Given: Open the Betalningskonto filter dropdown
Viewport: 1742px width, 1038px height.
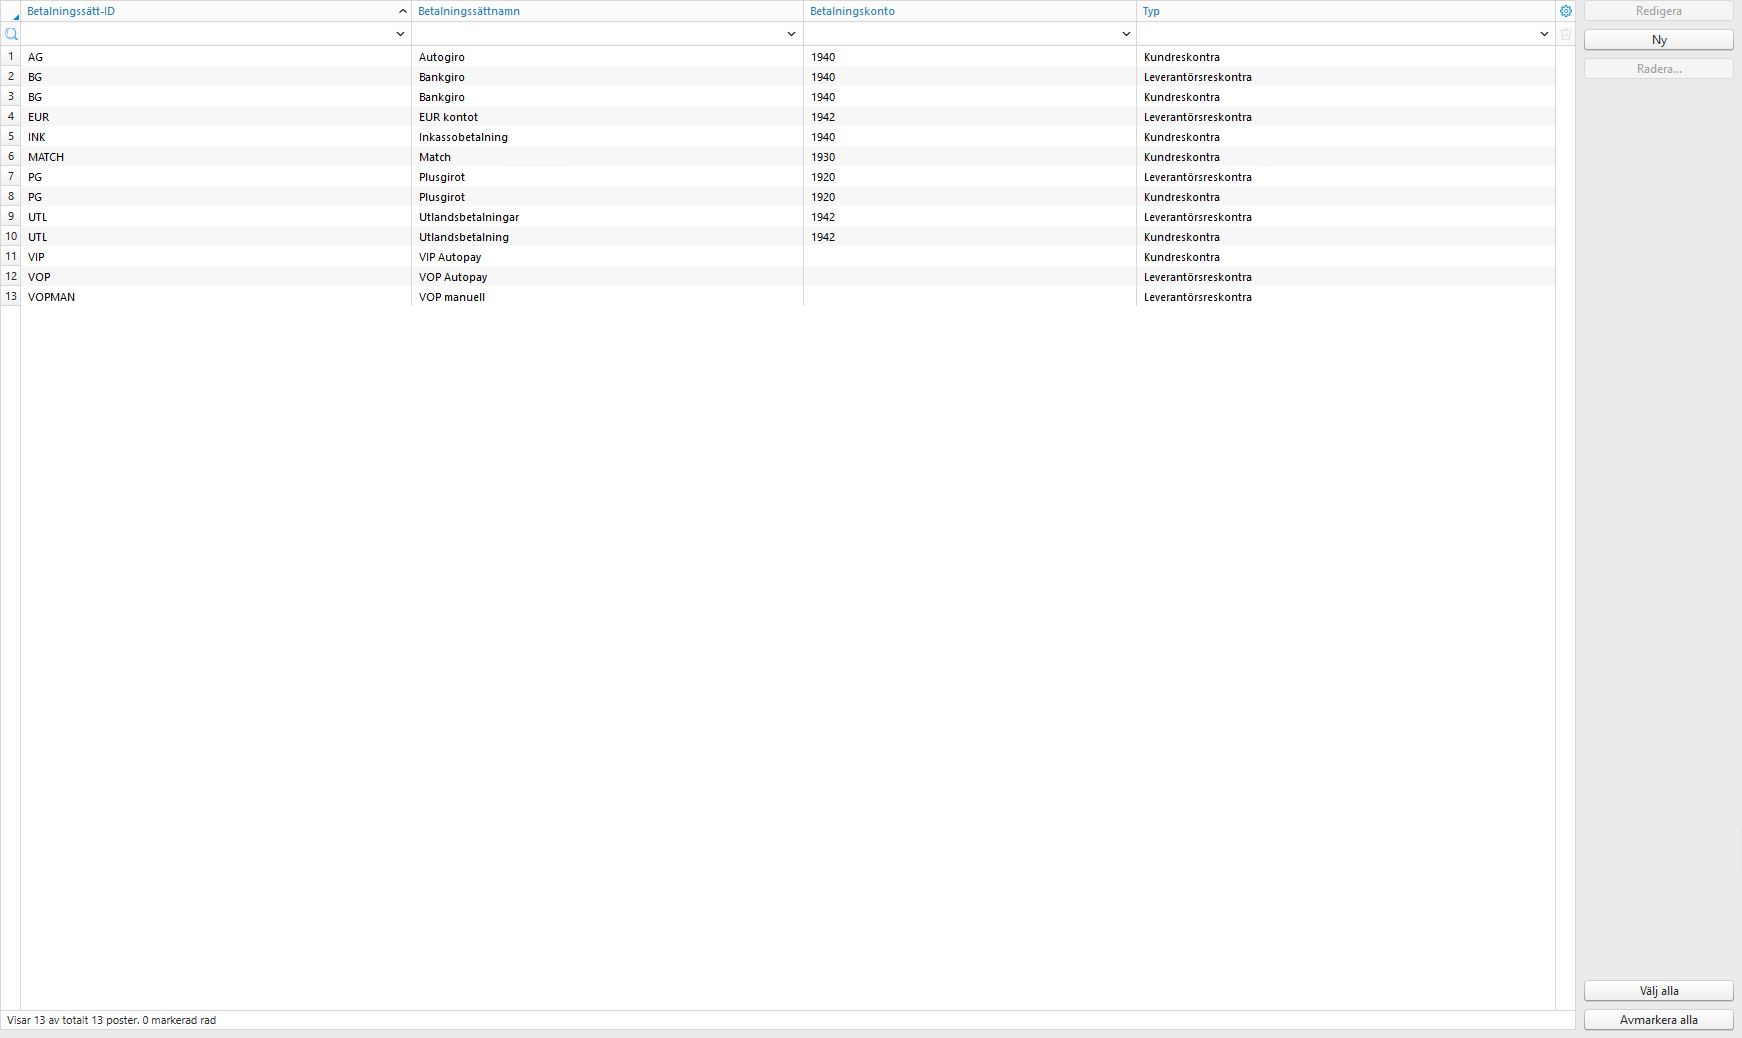Looking at the screenshot, I should pyautogui.click(x=1125, y=33).
